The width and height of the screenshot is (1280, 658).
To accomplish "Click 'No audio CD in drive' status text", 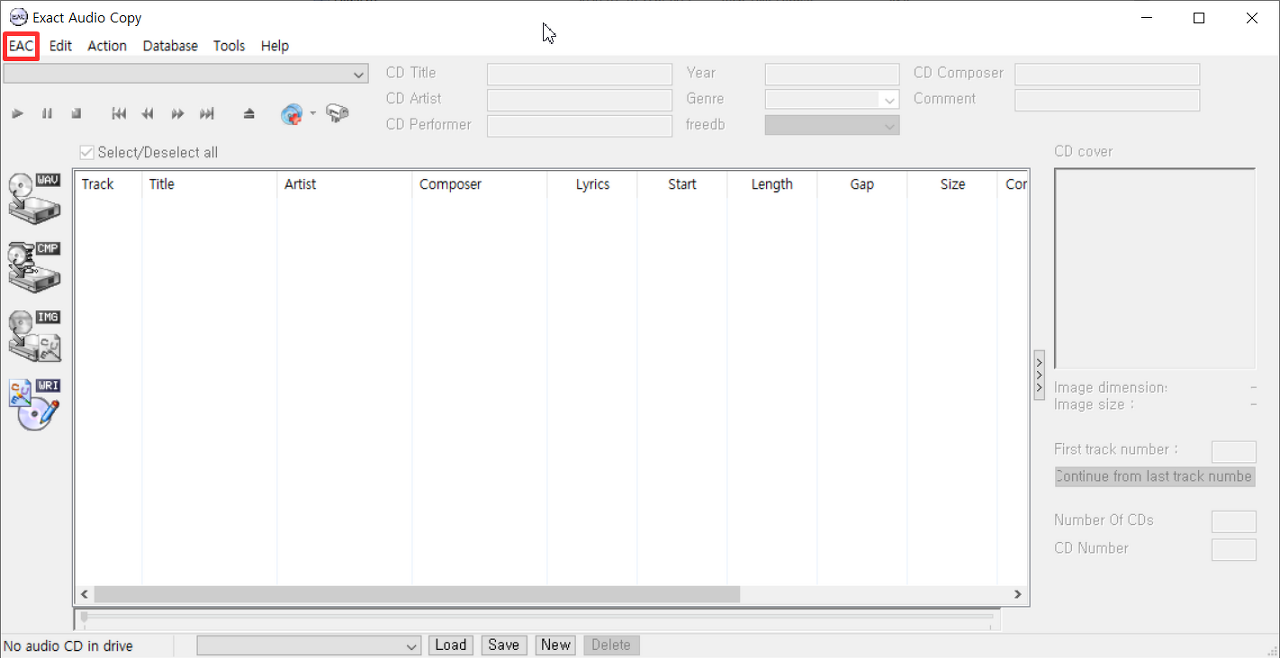I will coord(68,646).
